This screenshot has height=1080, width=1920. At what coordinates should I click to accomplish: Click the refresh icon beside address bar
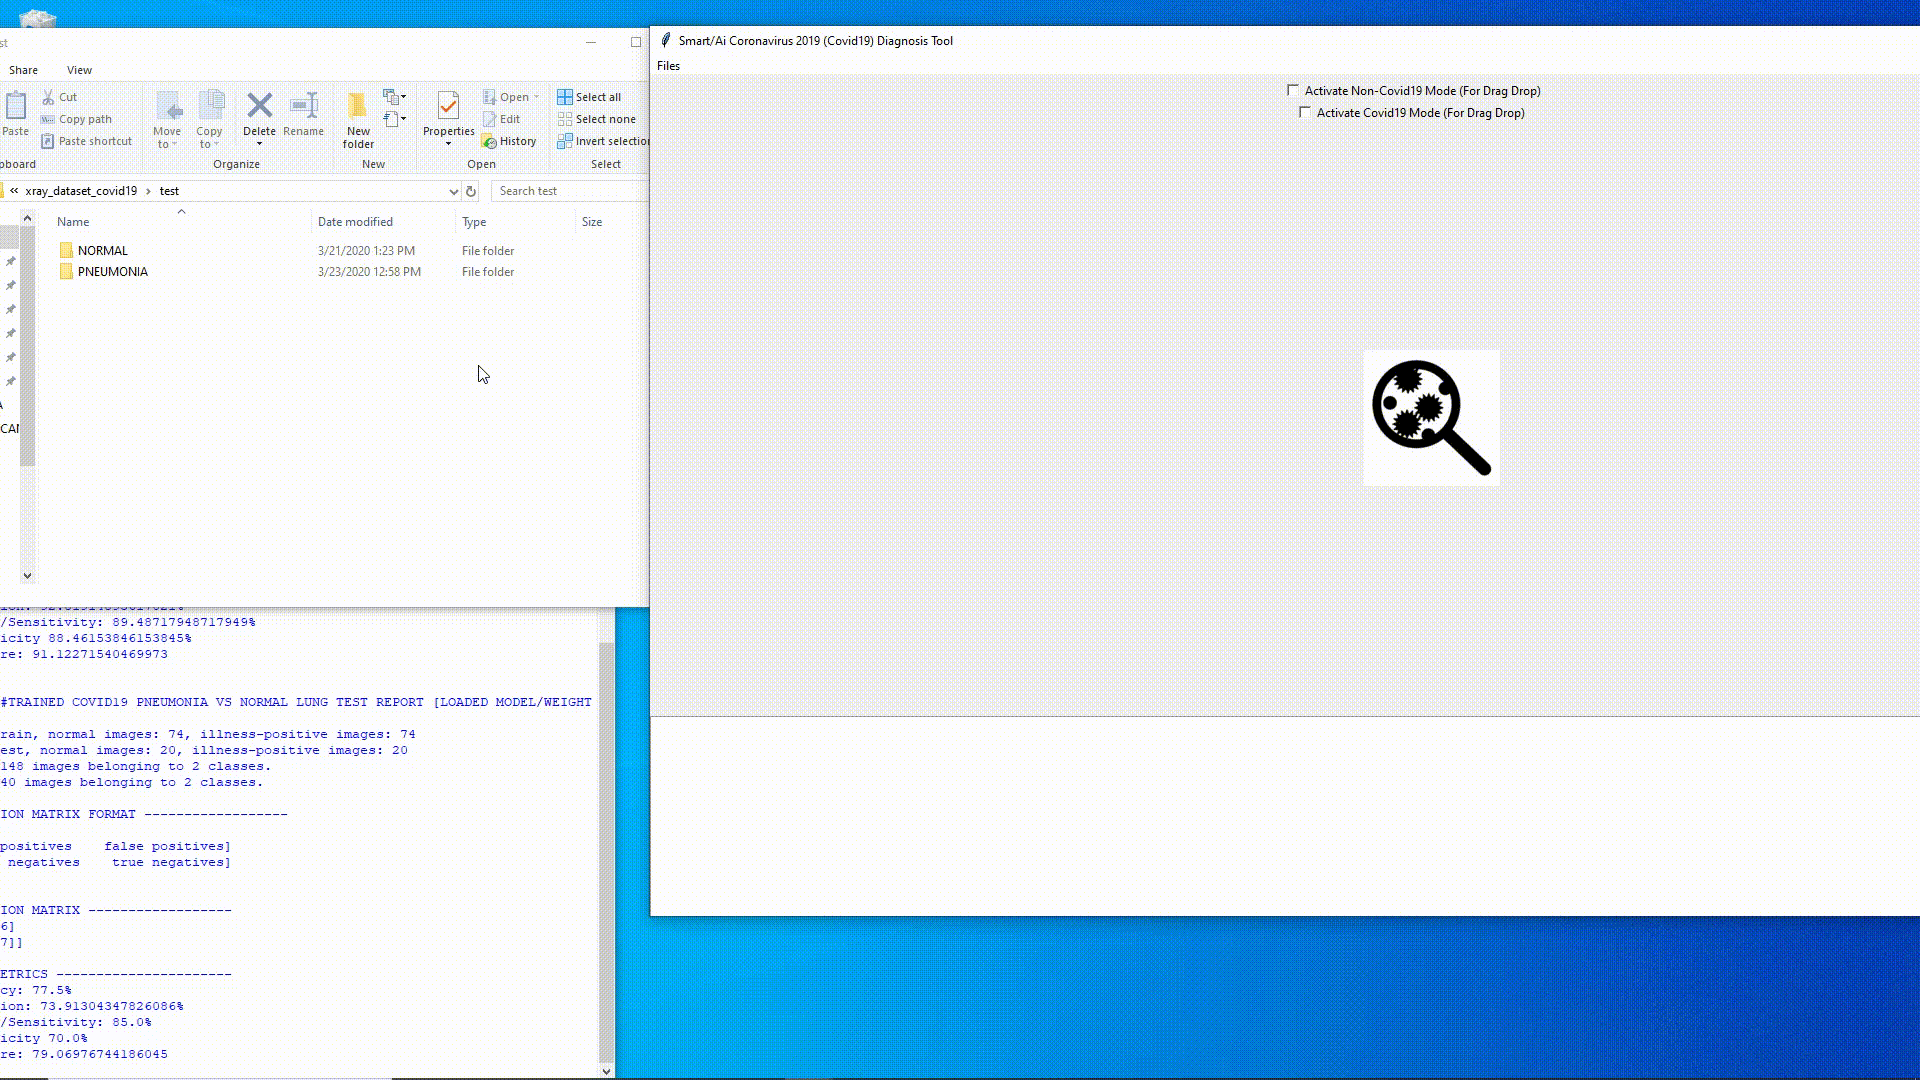(x=471, y=191)
